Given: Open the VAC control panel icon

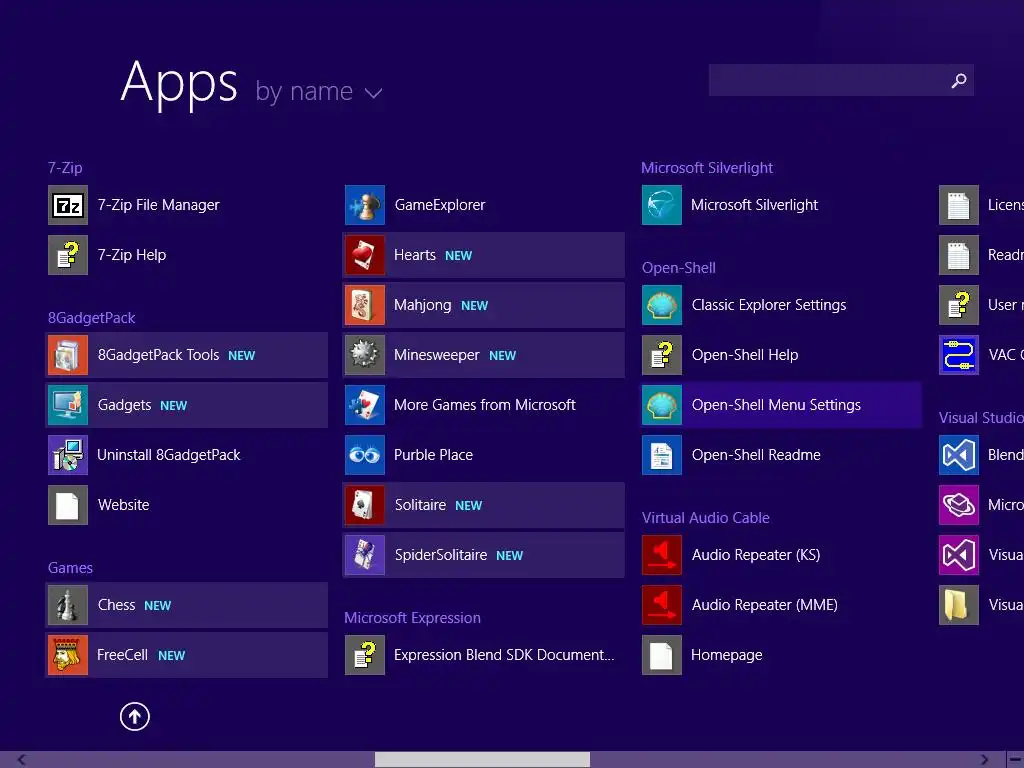Looking at the screenshot, I should click(959, 355).
